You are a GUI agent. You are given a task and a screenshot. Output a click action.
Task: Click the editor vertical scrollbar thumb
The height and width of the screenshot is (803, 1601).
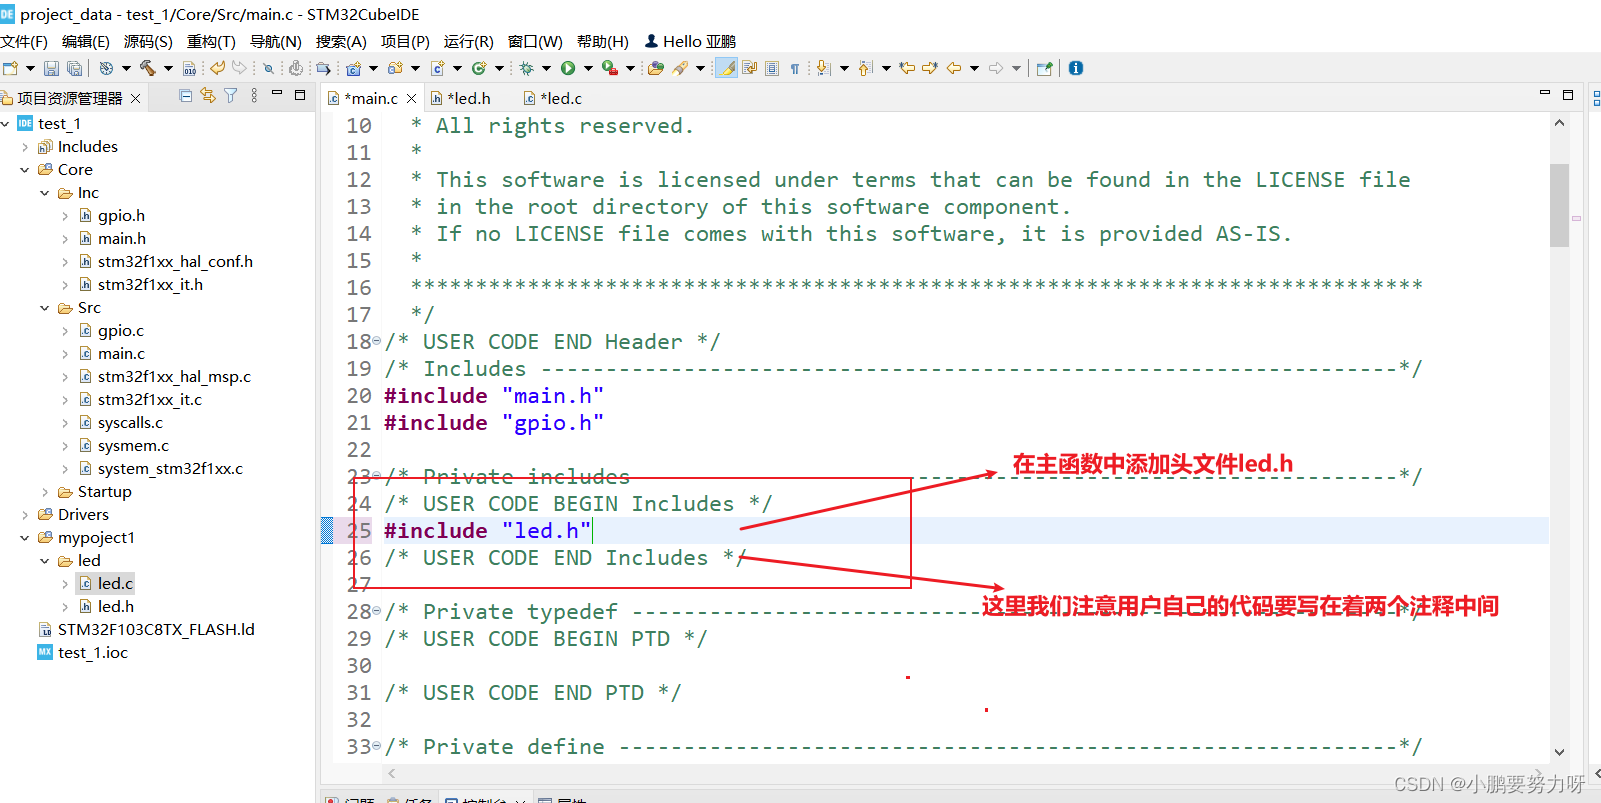pyautogui.click(x=1559, y=205)
